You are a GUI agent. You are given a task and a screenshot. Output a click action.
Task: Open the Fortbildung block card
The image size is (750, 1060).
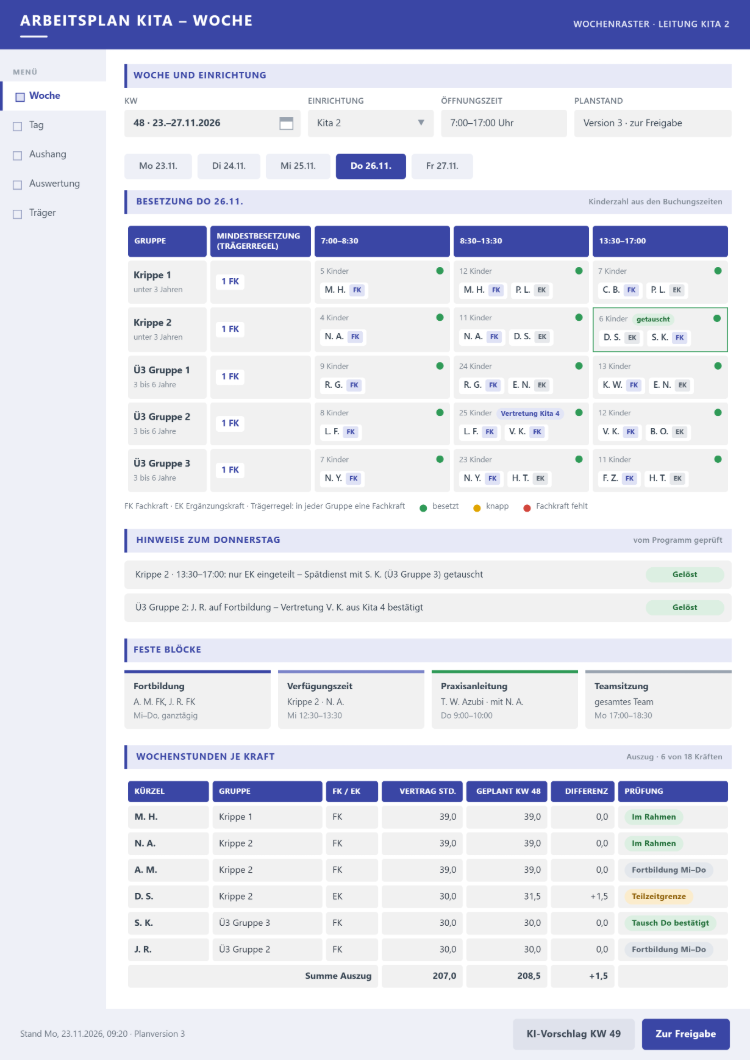(x=197, y=700)
